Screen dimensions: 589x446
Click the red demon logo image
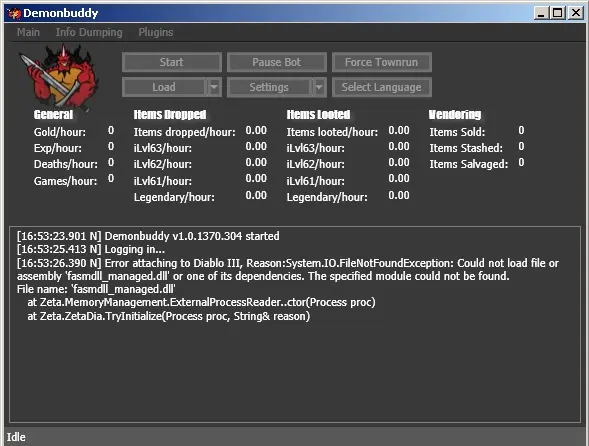(60, 76)
